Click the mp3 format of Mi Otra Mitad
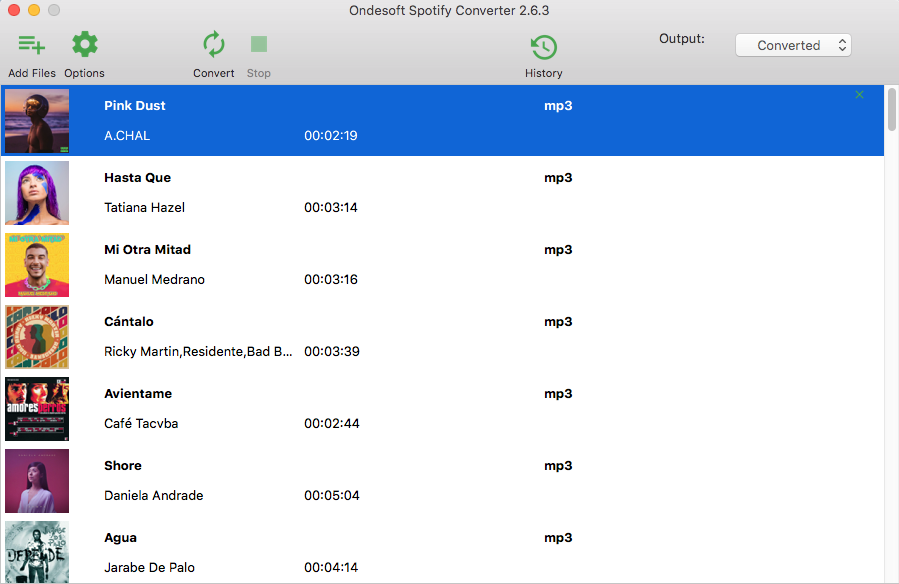 point(558,250)
